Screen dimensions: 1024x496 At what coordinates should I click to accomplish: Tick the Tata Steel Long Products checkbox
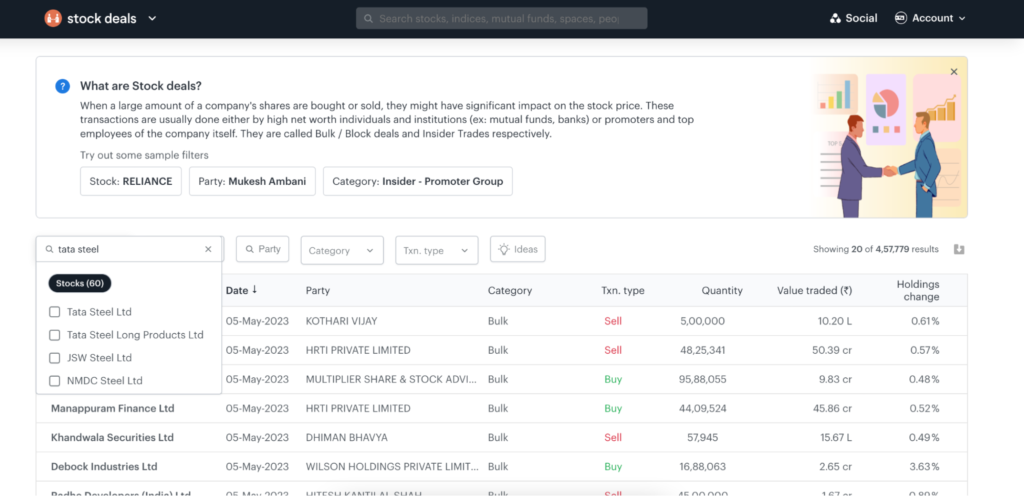55,335
